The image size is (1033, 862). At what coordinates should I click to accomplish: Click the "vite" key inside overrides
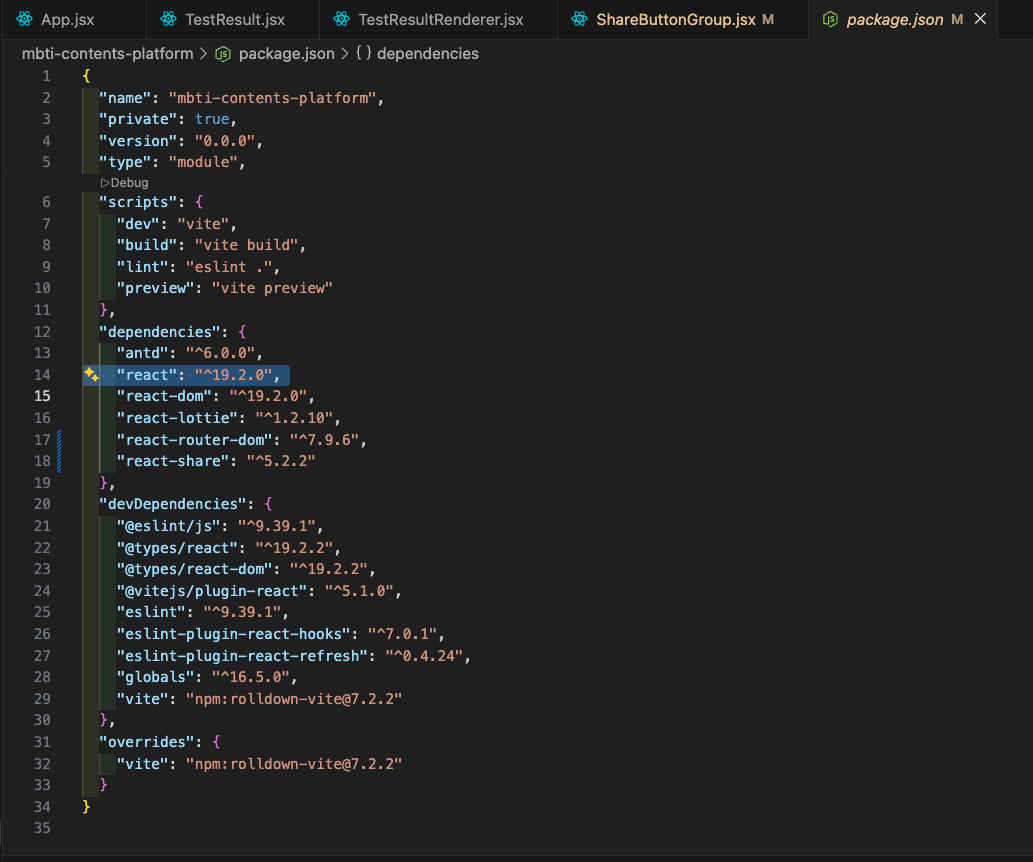[x=142, y=764]
